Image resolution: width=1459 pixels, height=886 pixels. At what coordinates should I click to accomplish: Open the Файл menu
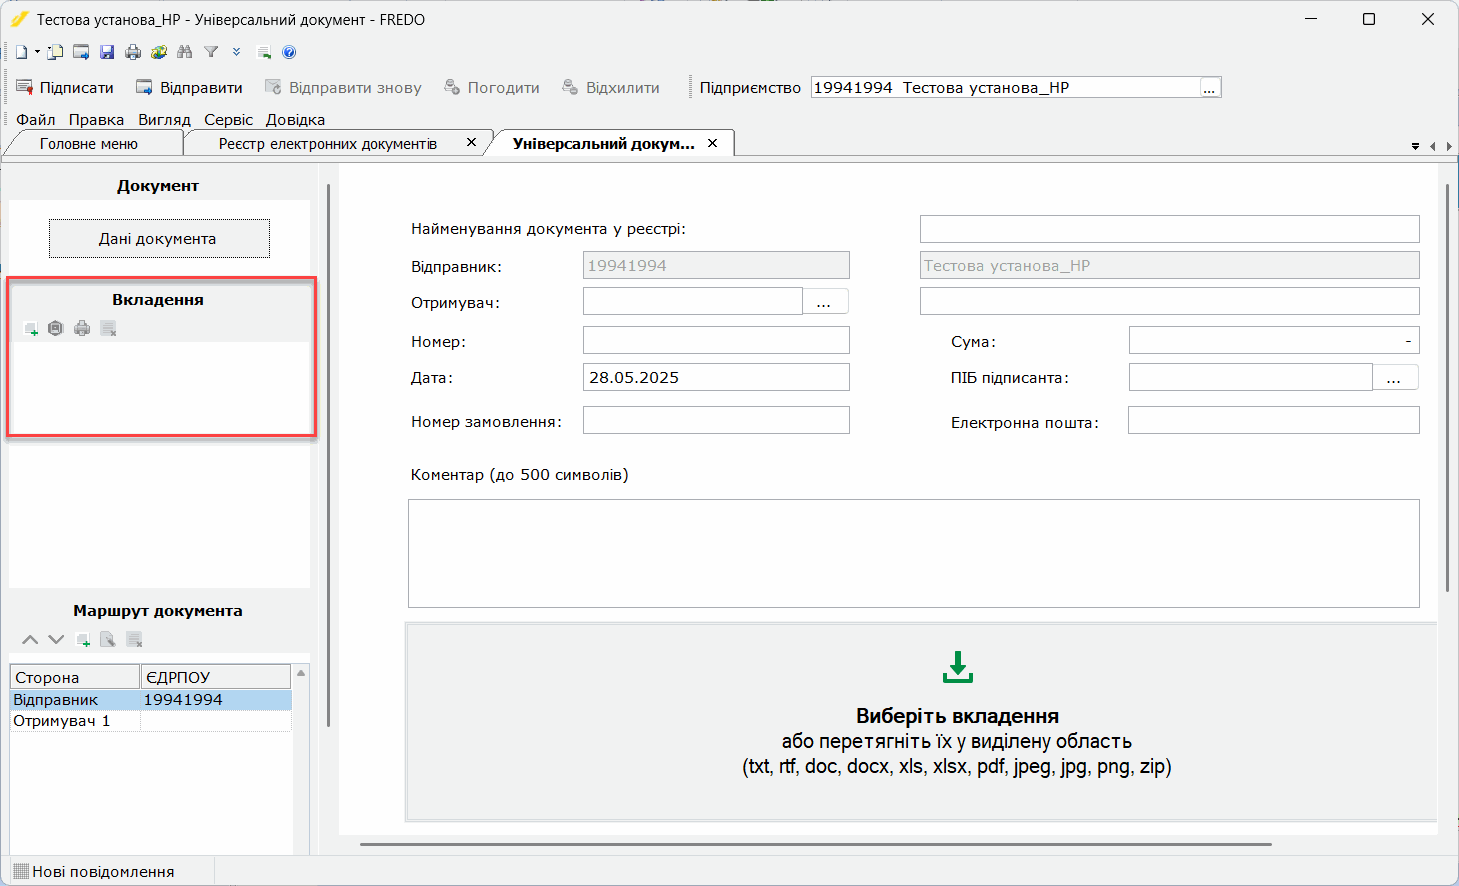36,120
